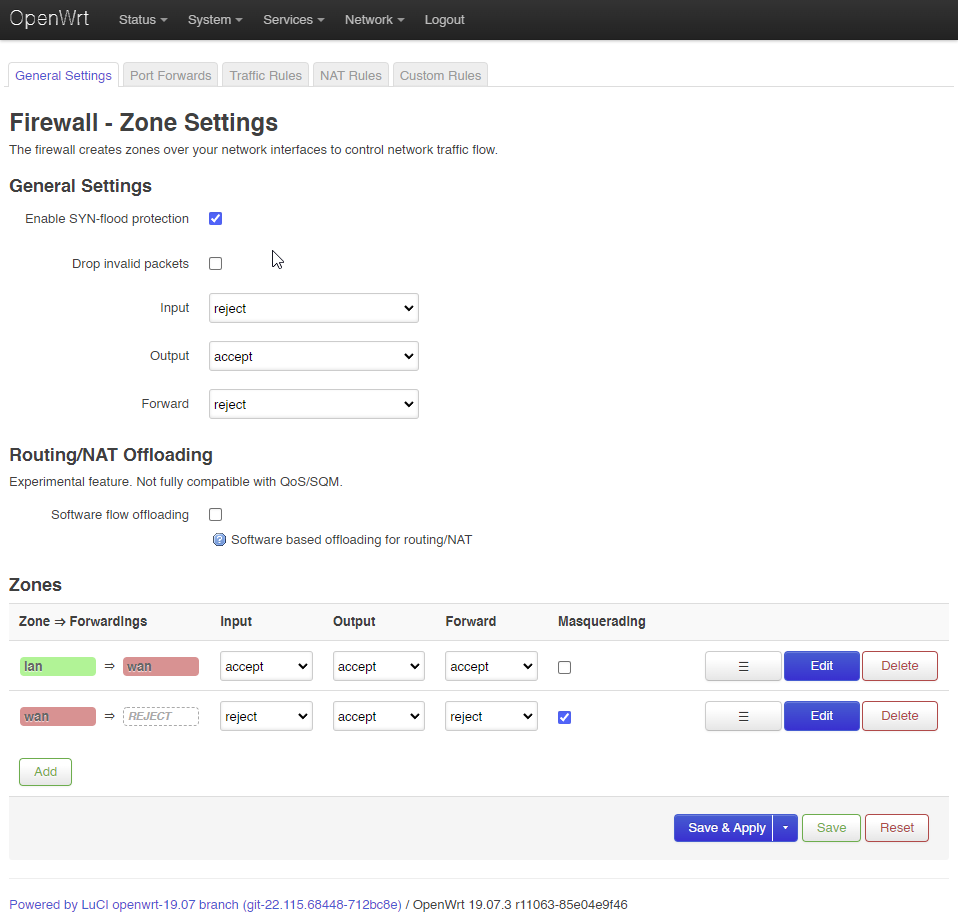Click the red wan forwarding badge in lan row
Viewport: 958px width, 919px height.
click(x=161, y=666)
